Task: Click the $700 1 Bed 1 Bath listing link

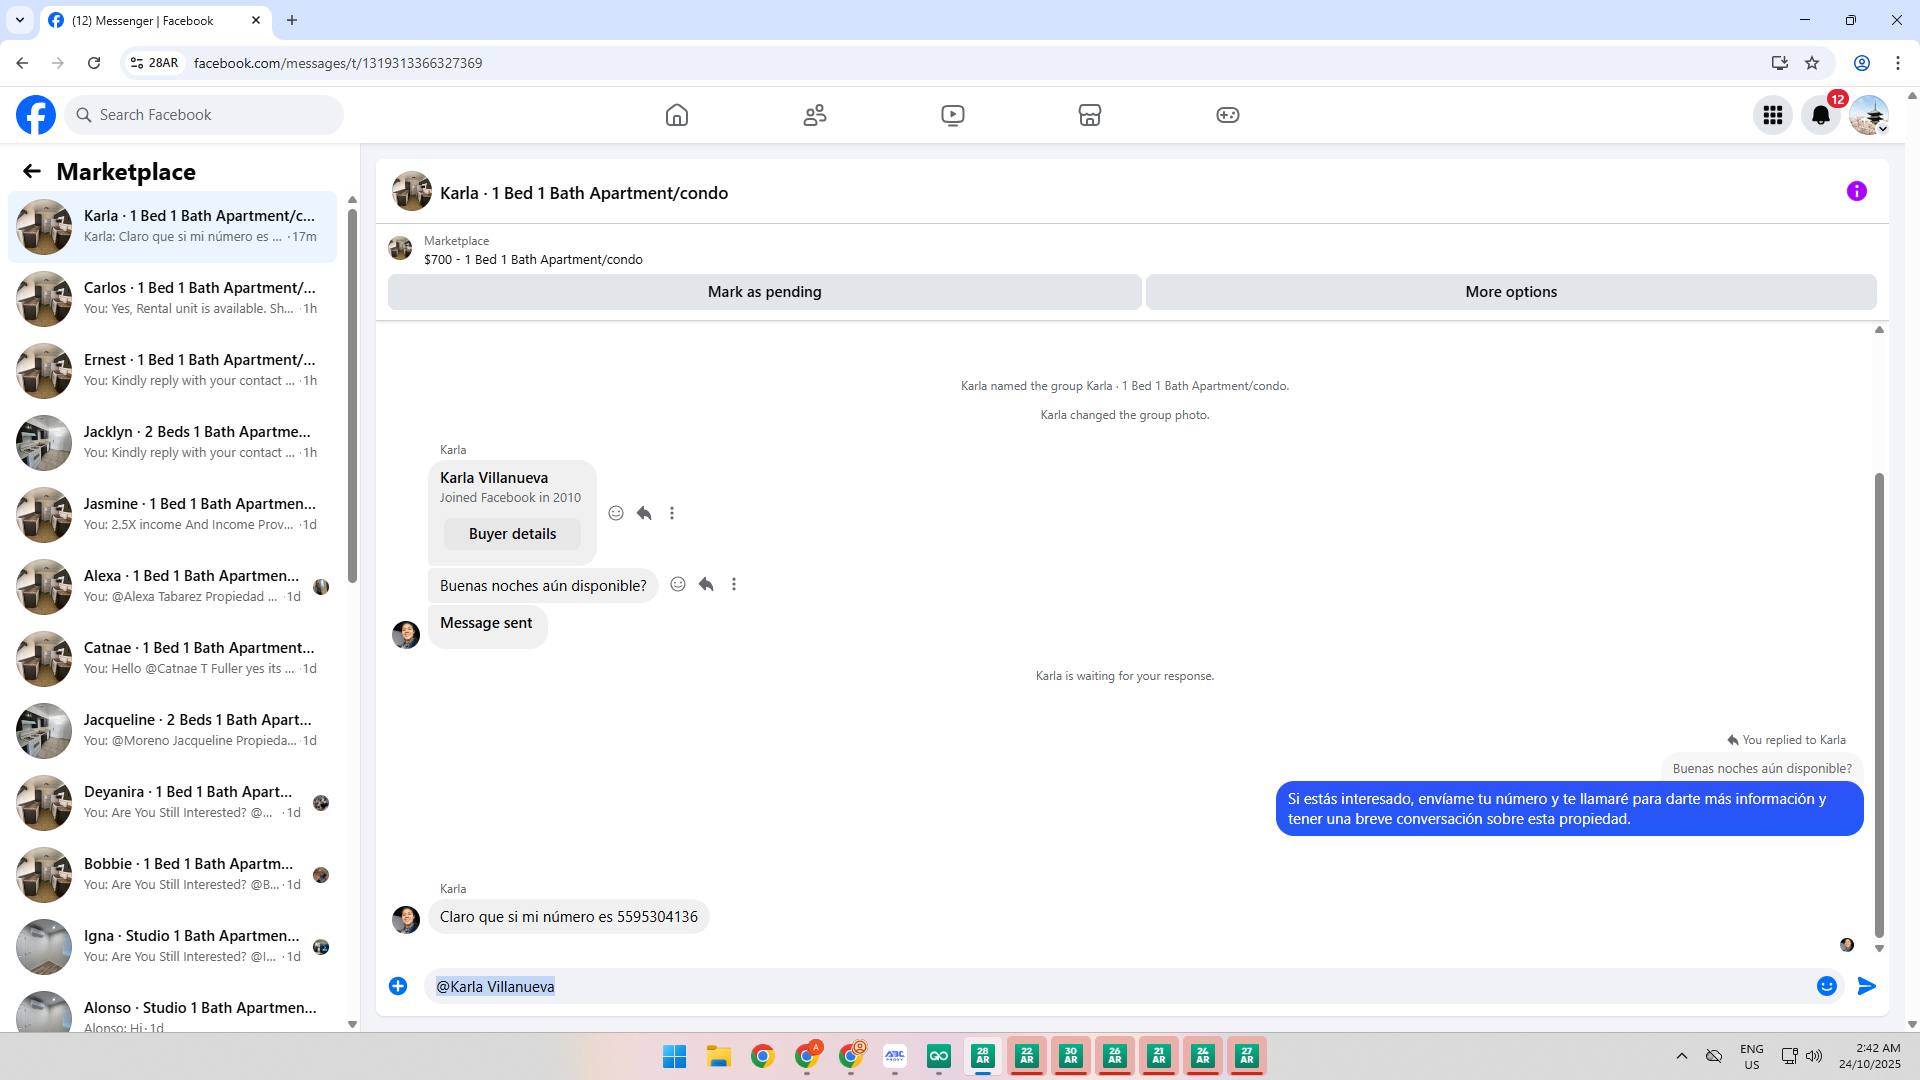Action: [x=533, y=260]
